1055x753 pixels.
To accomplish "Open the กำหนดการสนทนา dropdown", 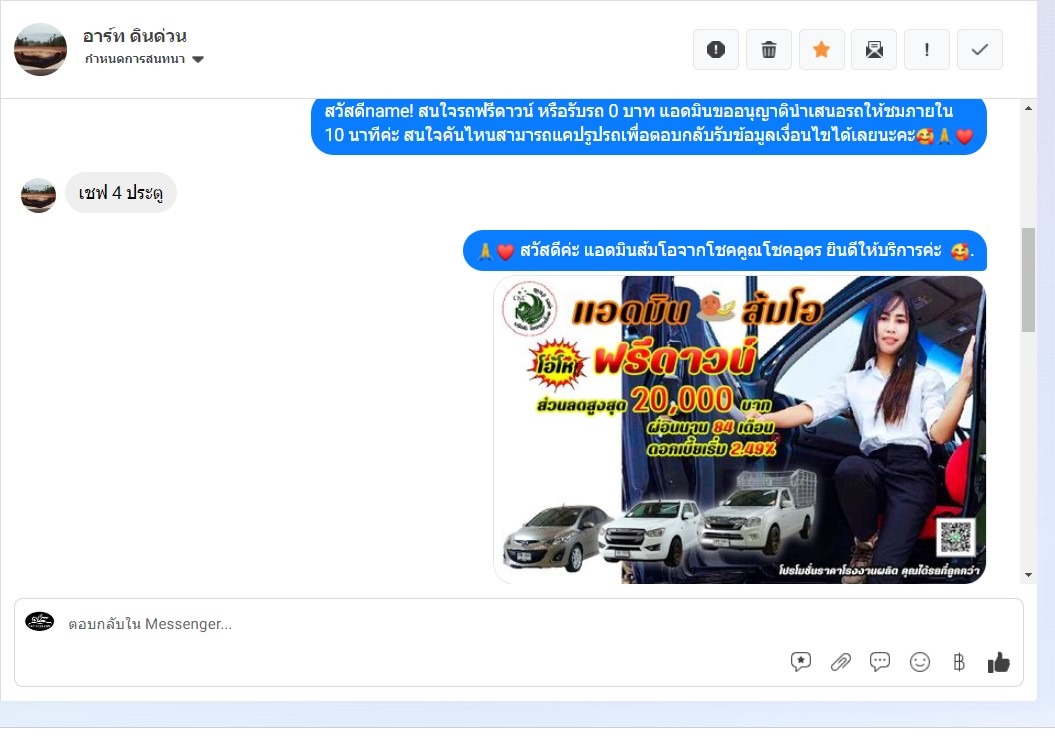I will pyautogui.click(x=144, y=59).
